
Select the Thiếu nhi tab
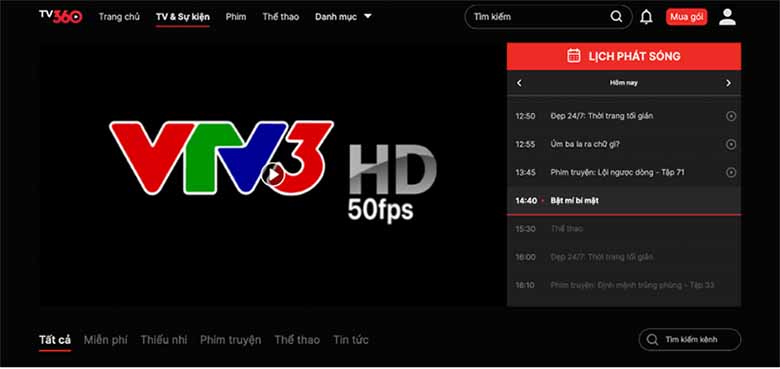(164, 340)
